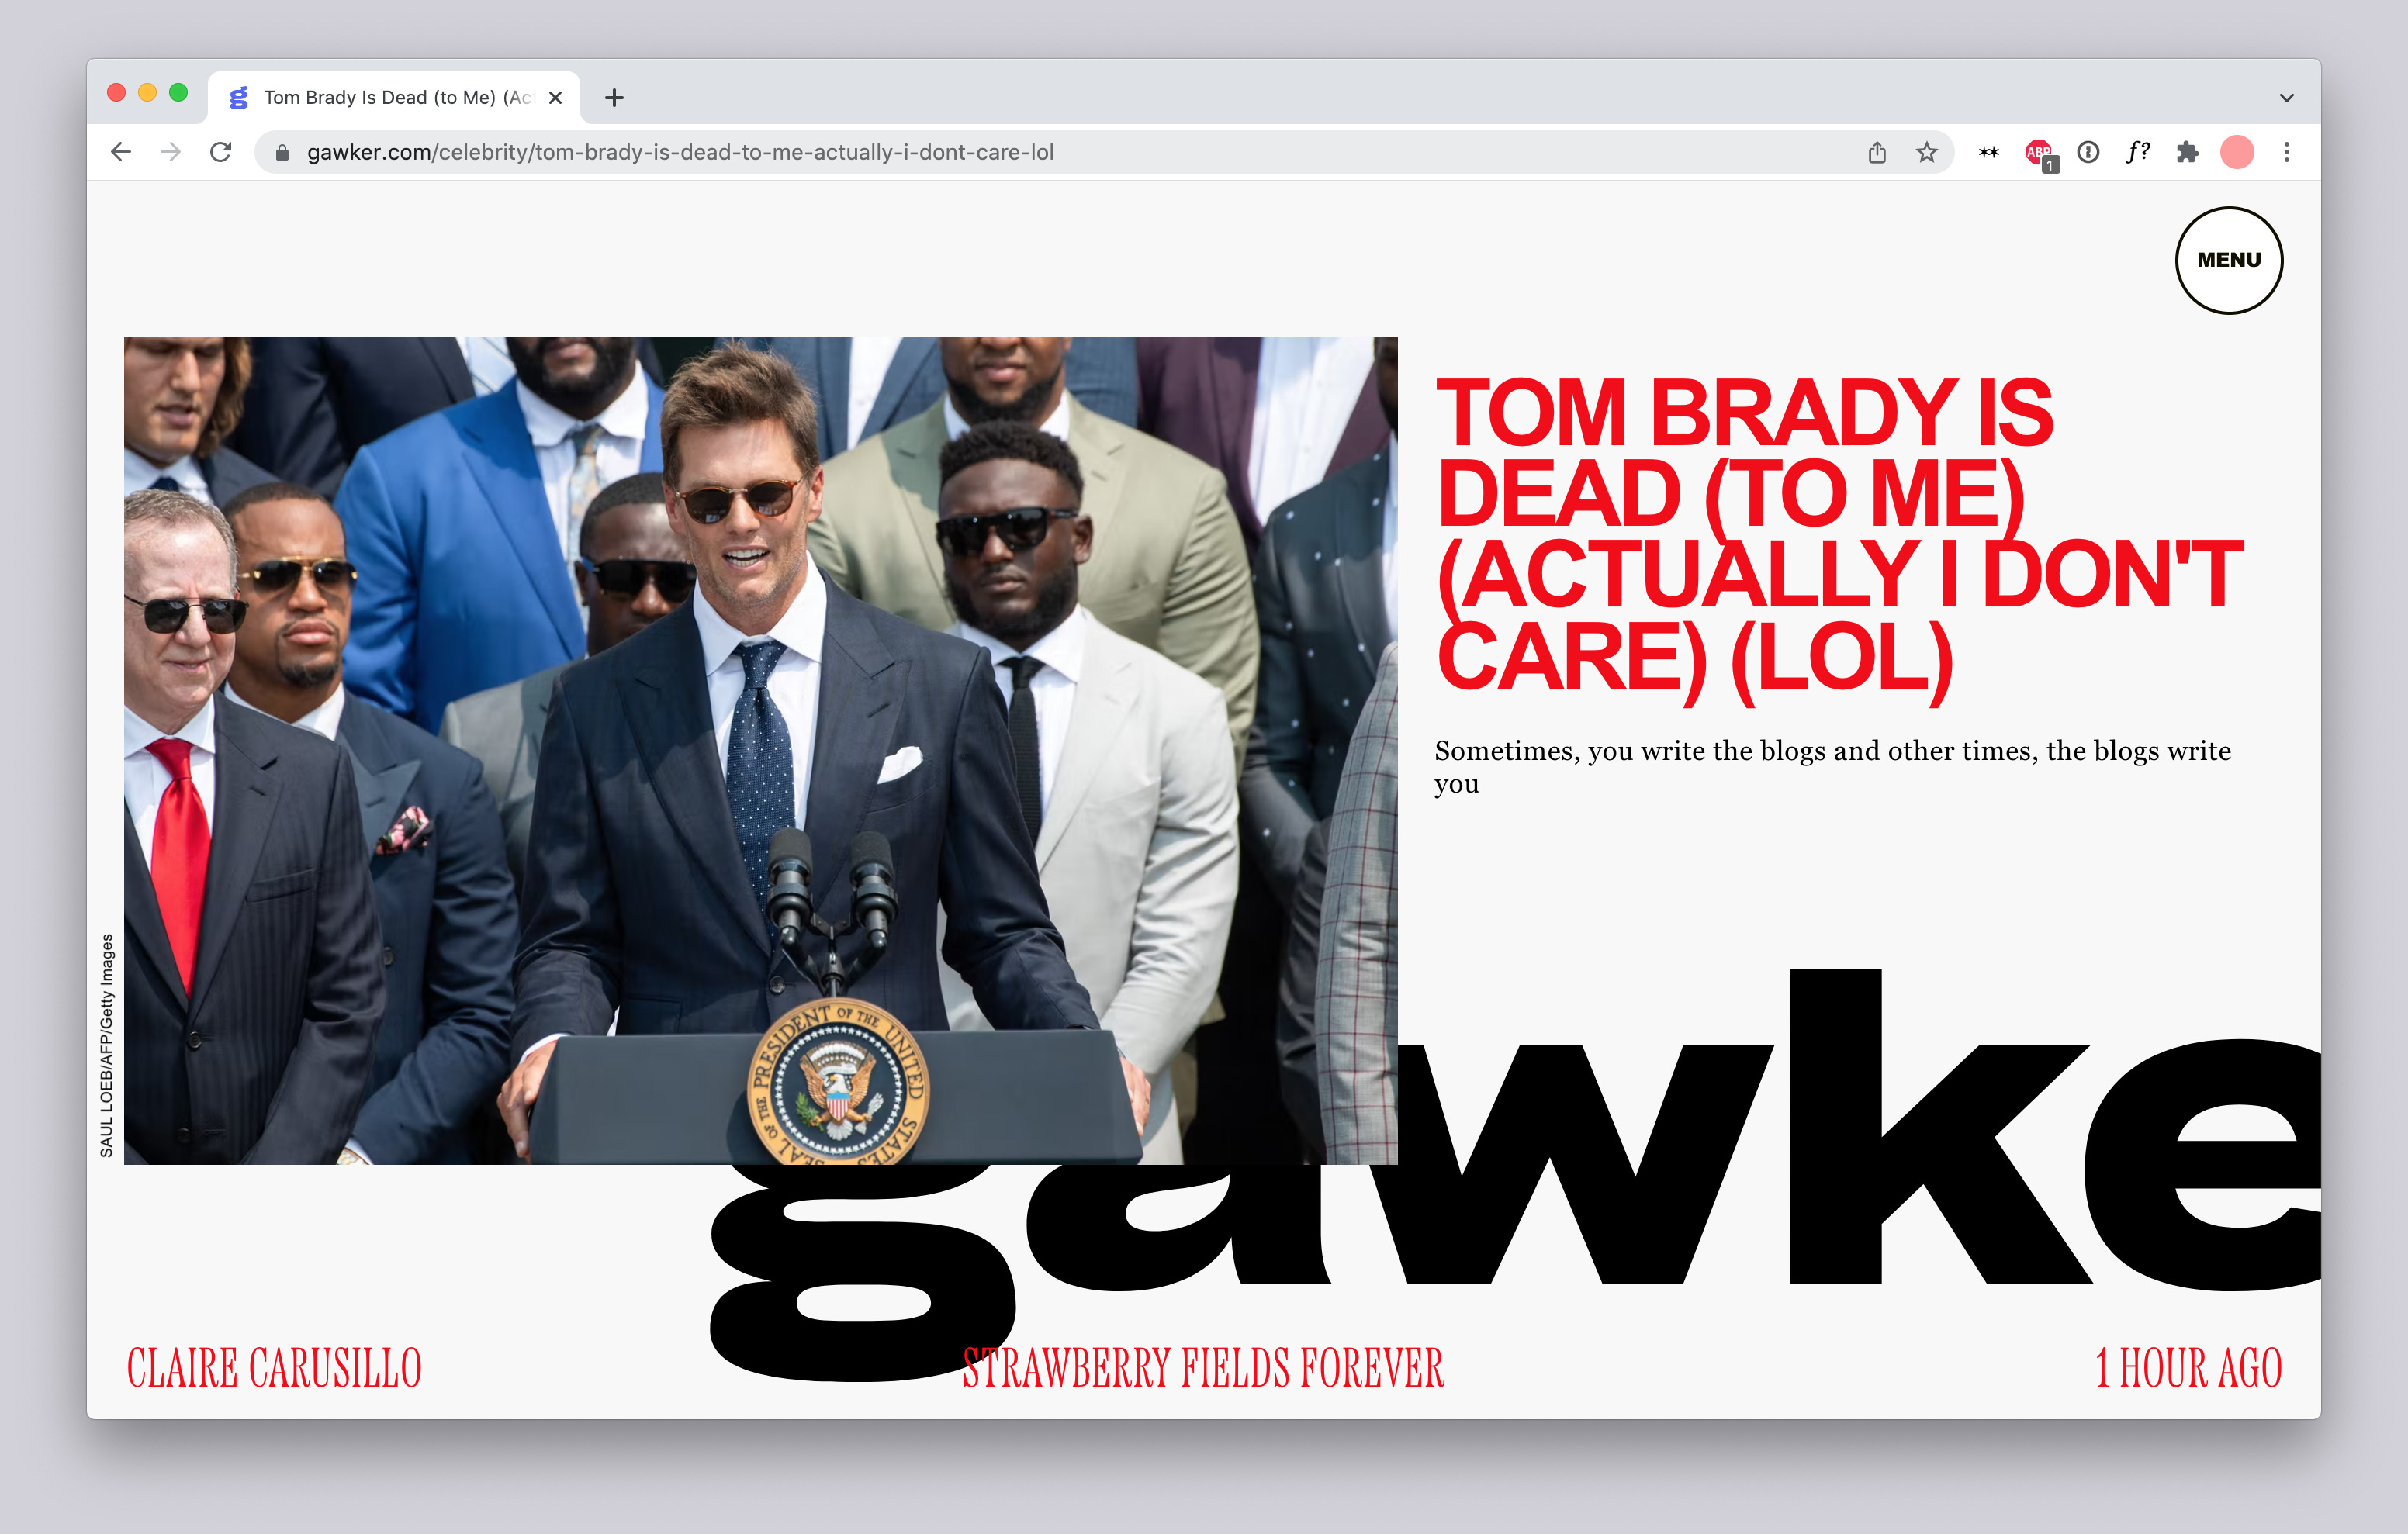This screenshot has width=2408, height=1534.
Task: Reload the Gawker page
Action: pyautogui.click(x=221, y=152)
